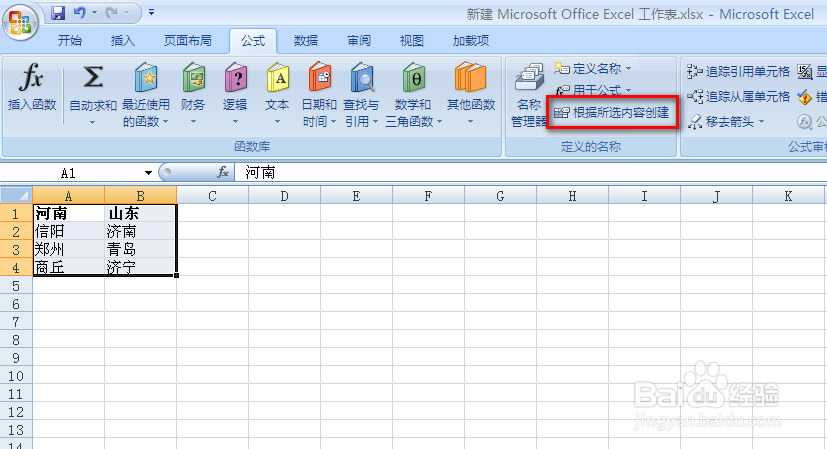Expand the 逻辑 dropdown arrow

click(235, 122)
